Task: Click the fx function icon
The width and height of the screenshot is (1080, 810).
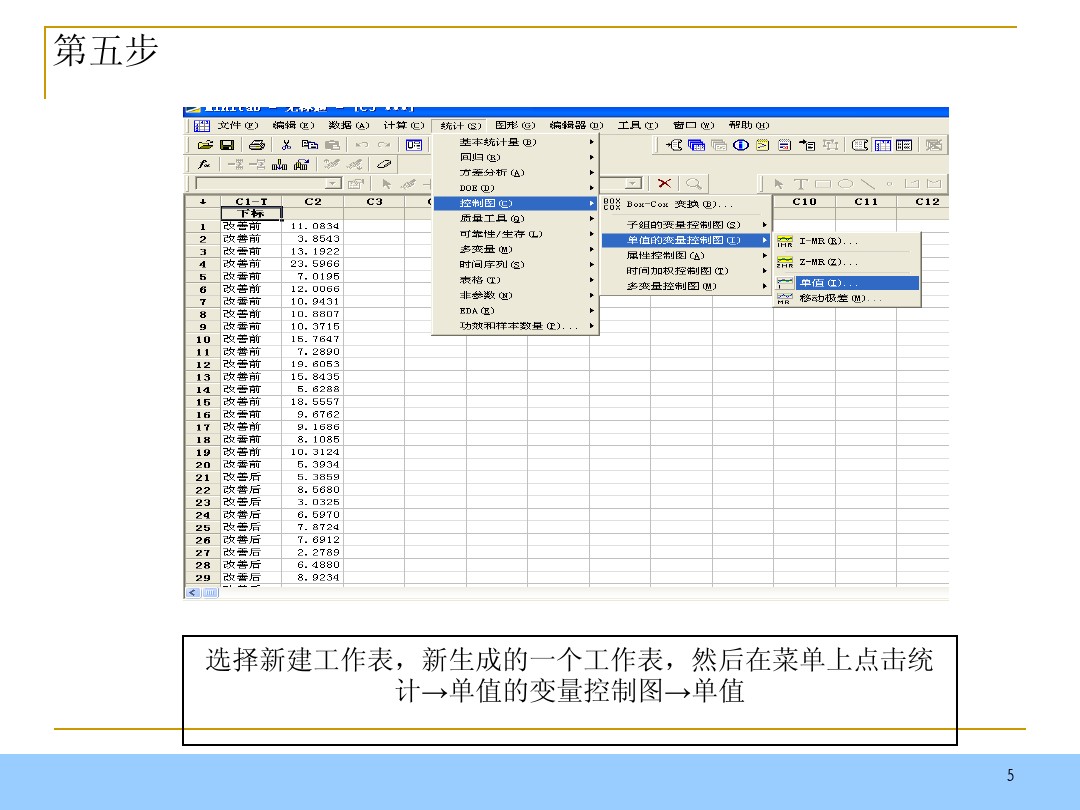Action: tap(203, 165)
